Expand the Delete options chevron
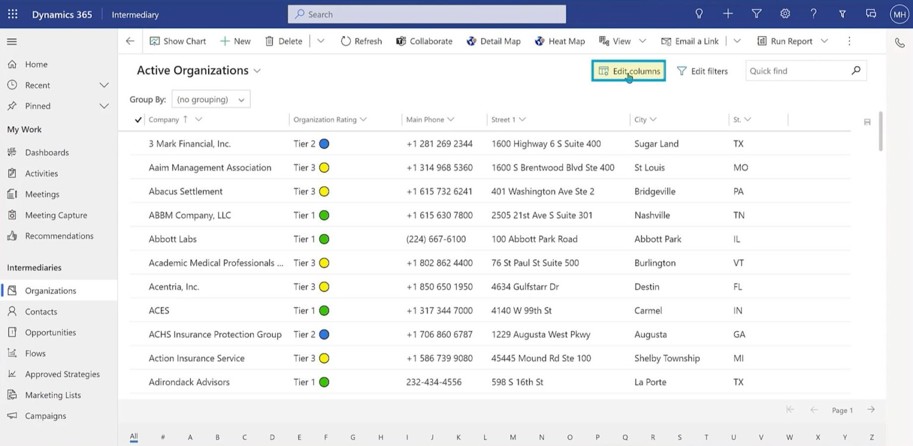This screenshot has height=446, width=913. [320, 41]
